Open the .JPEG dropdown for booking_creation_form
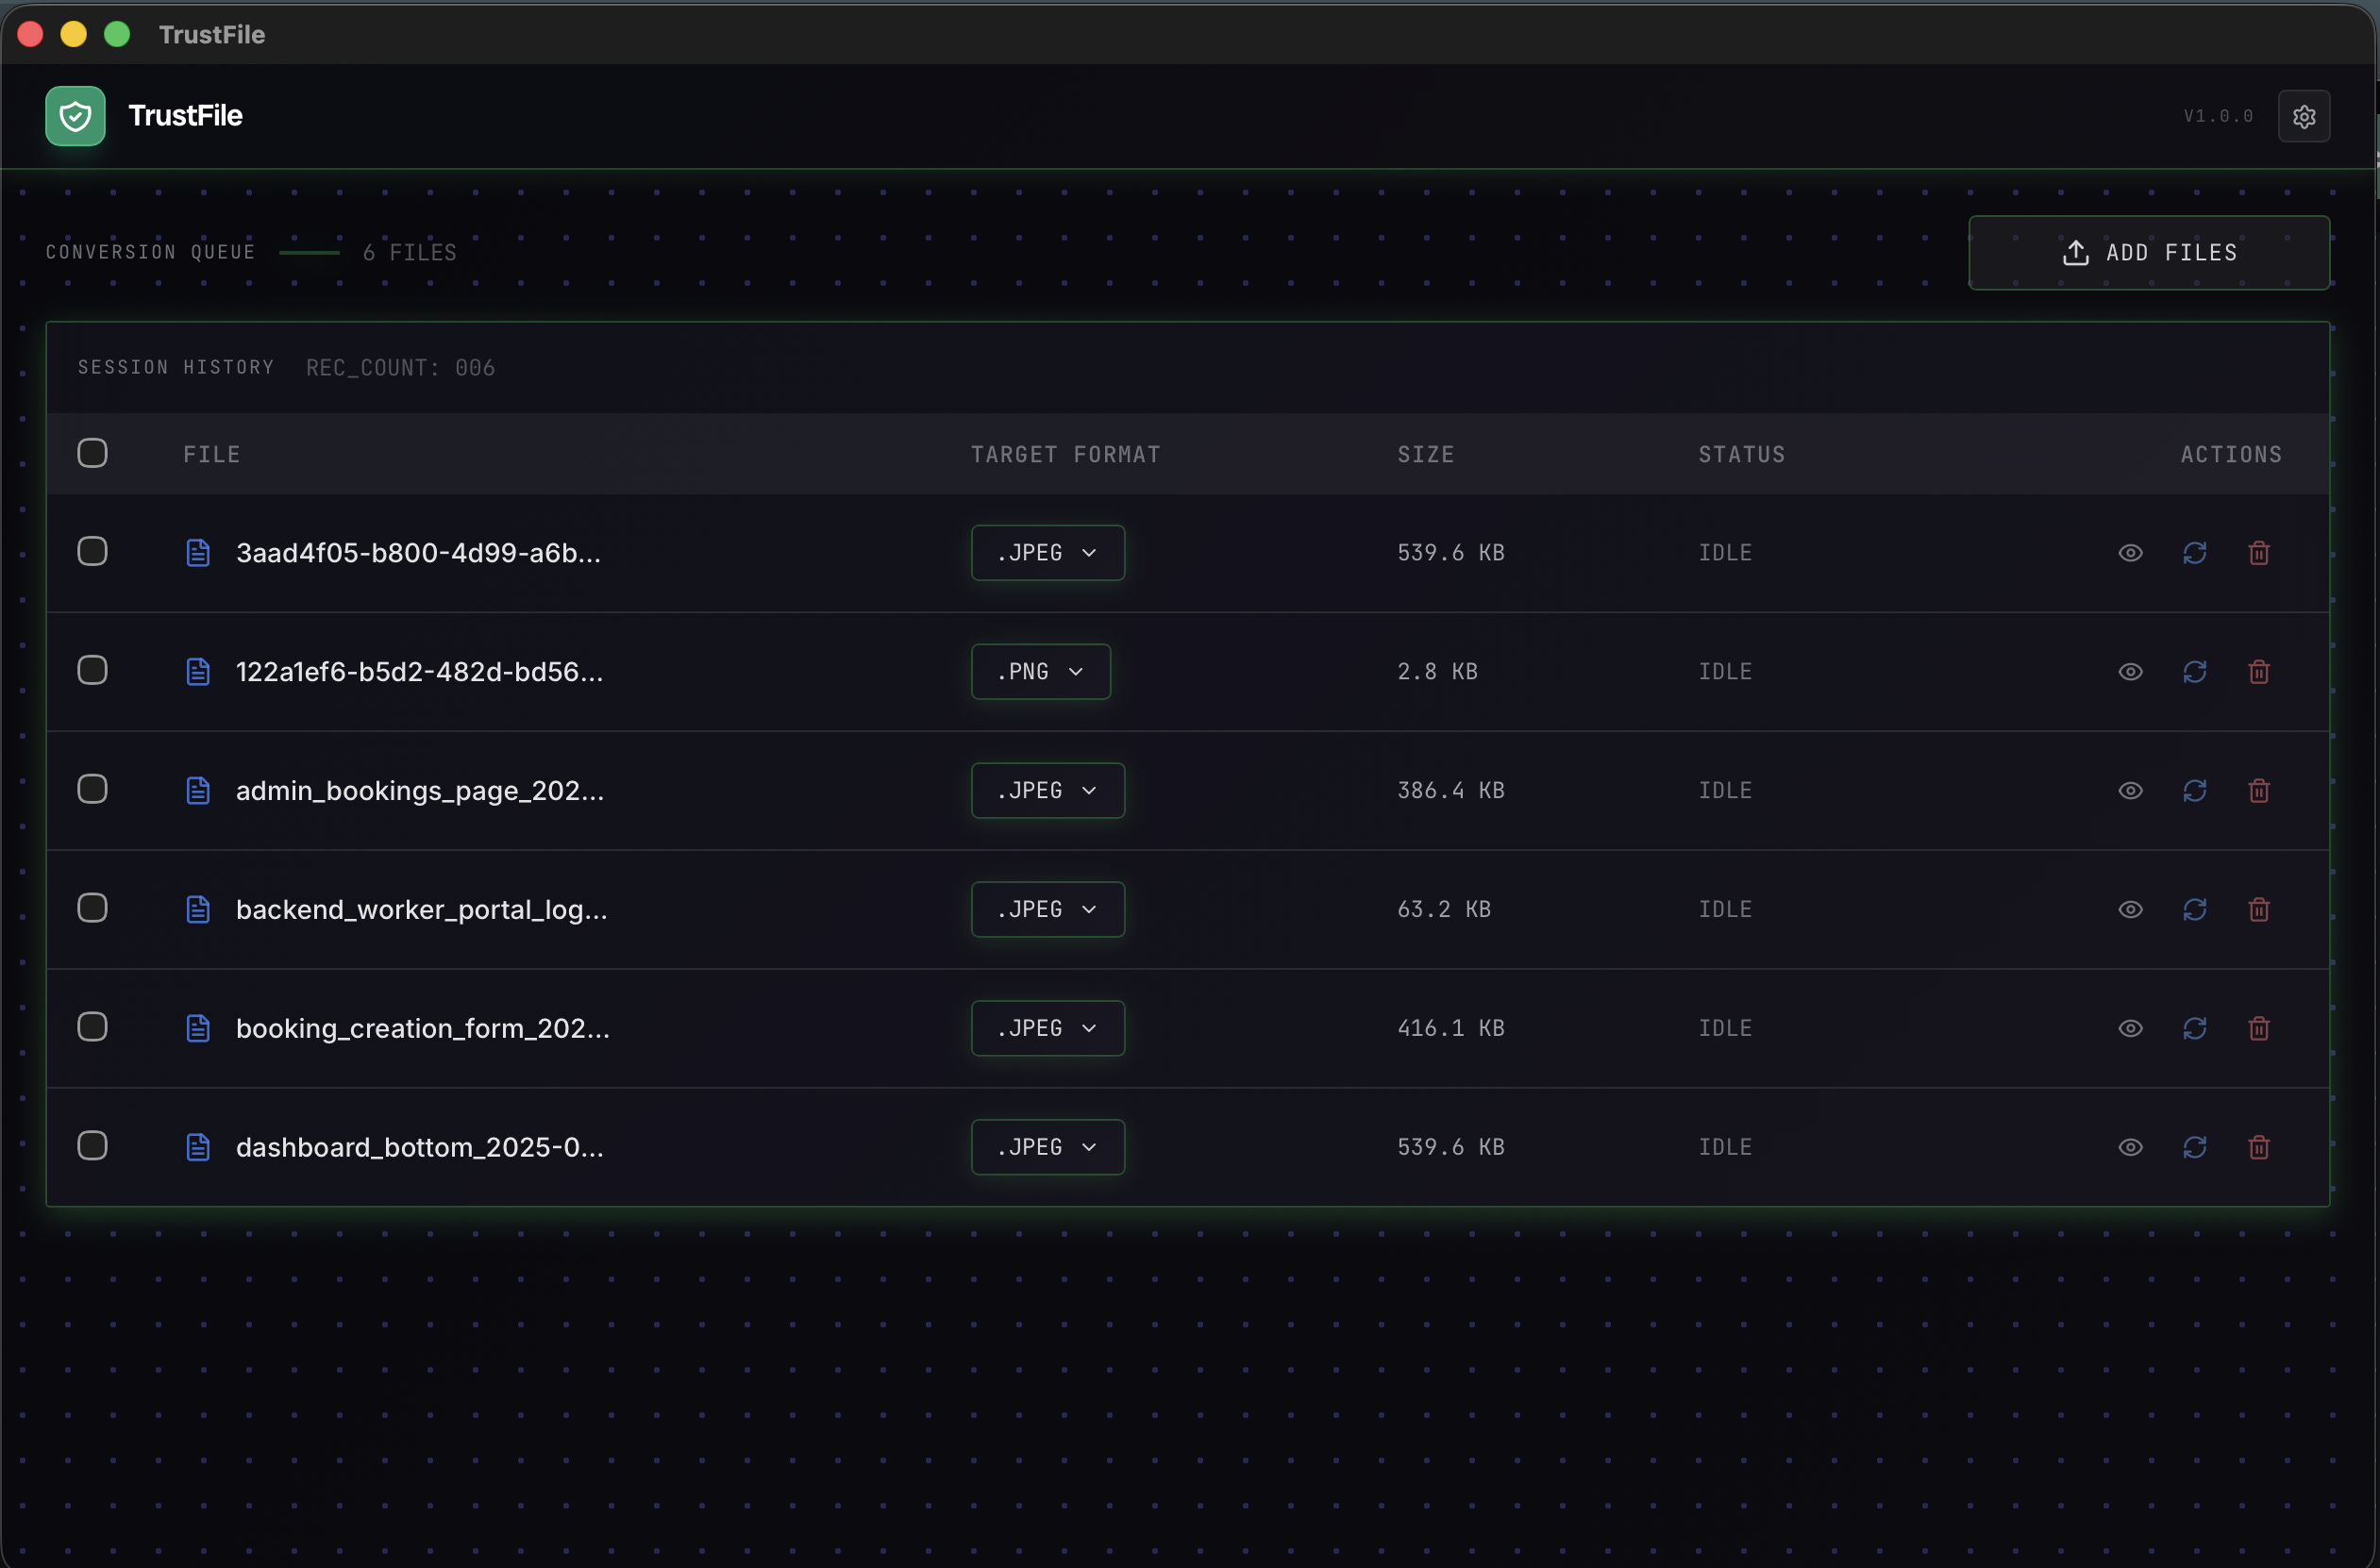 (1047, 1028)
